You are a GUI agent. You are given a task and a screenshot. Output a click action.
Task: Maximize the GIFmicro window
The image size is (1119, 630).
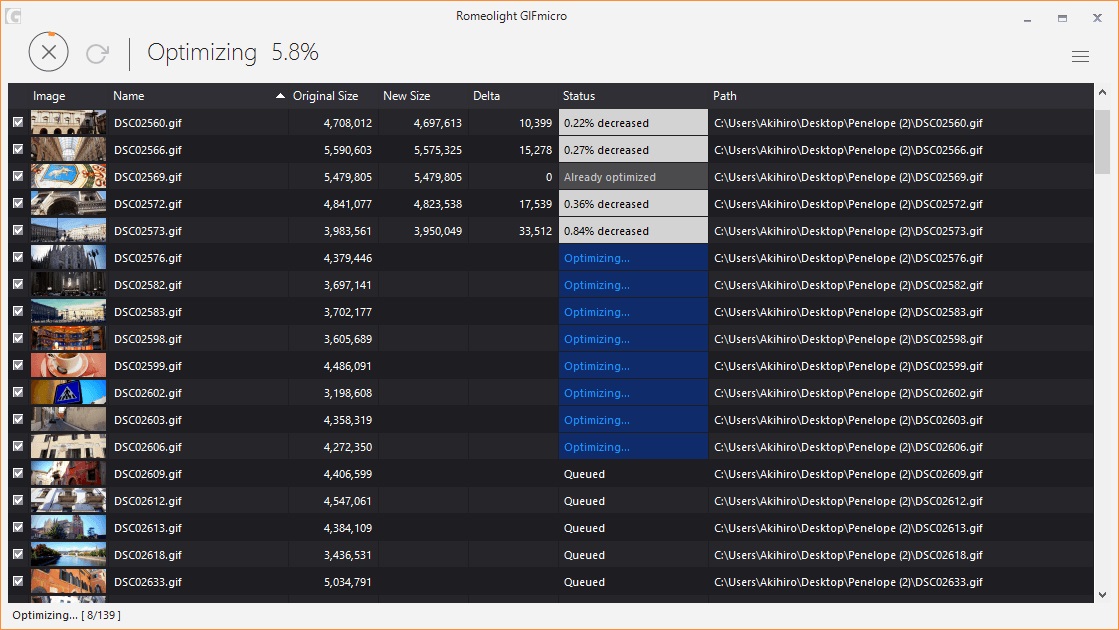coord(1062,18)
